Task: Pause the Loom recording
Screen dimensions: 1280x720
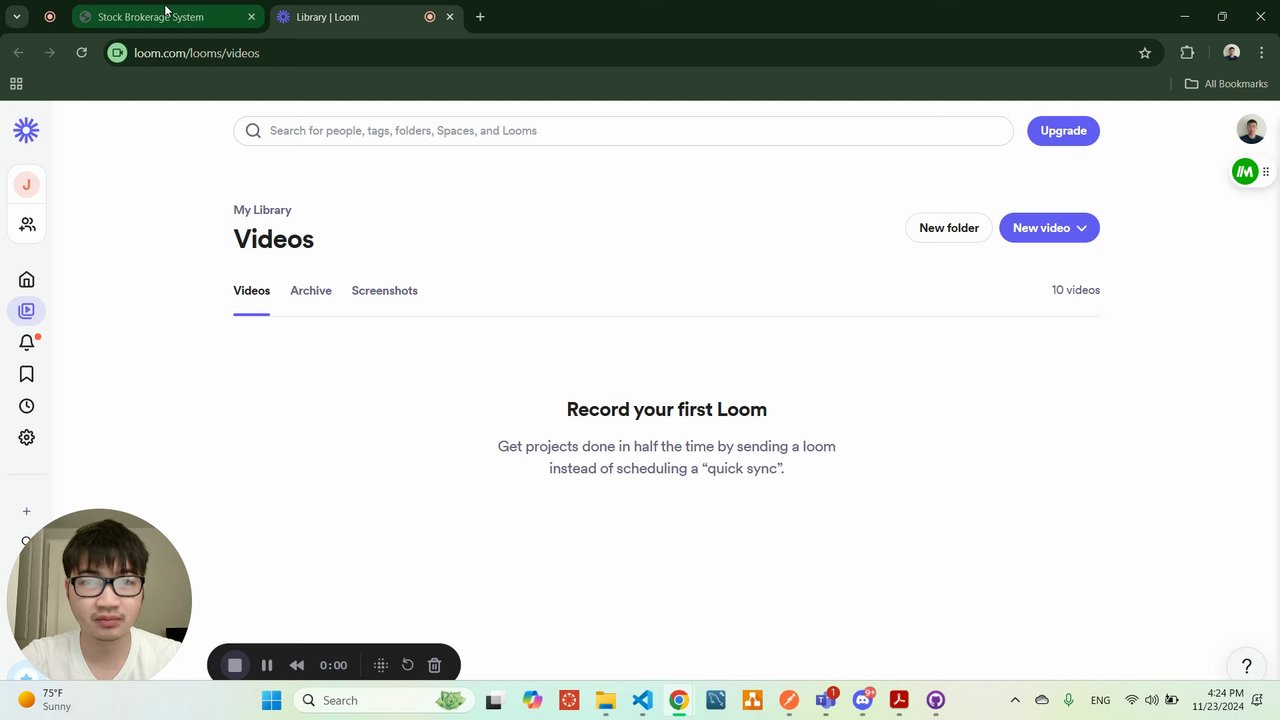Action: [x=267, y=665]
